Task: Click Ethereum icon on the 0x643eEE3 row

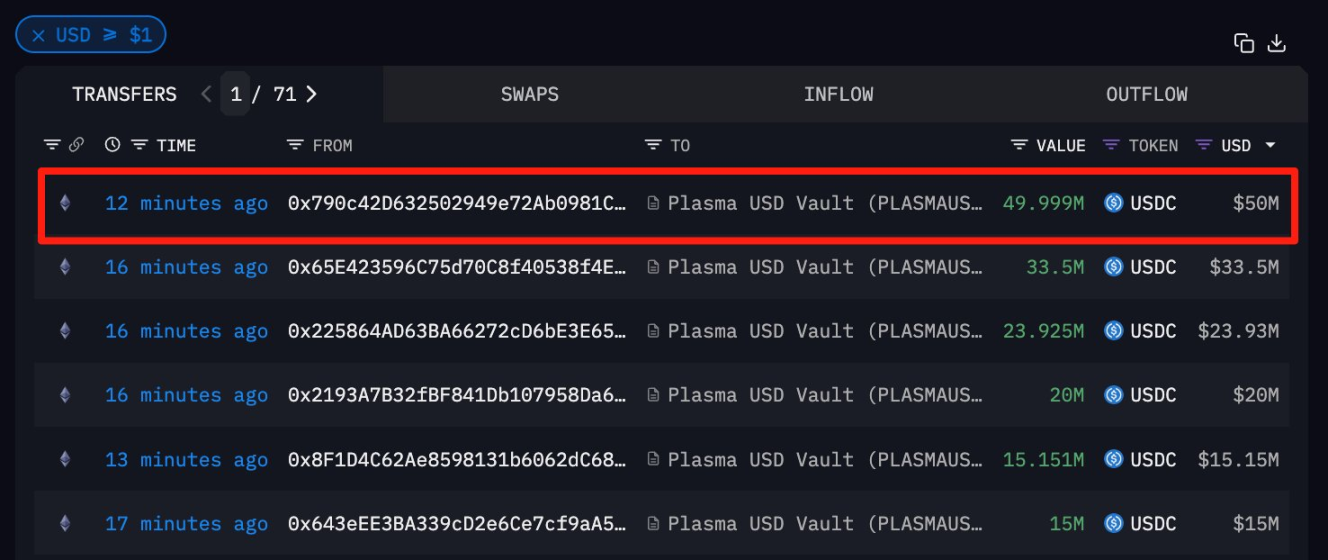Action: [65, 523]
